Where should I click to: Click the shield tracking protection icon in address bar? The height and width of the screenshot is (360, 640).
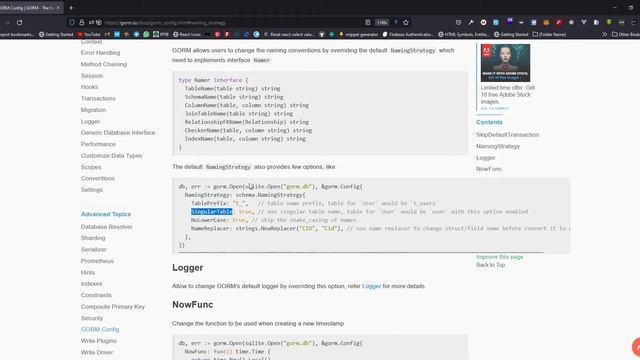(x=72, y=22)
